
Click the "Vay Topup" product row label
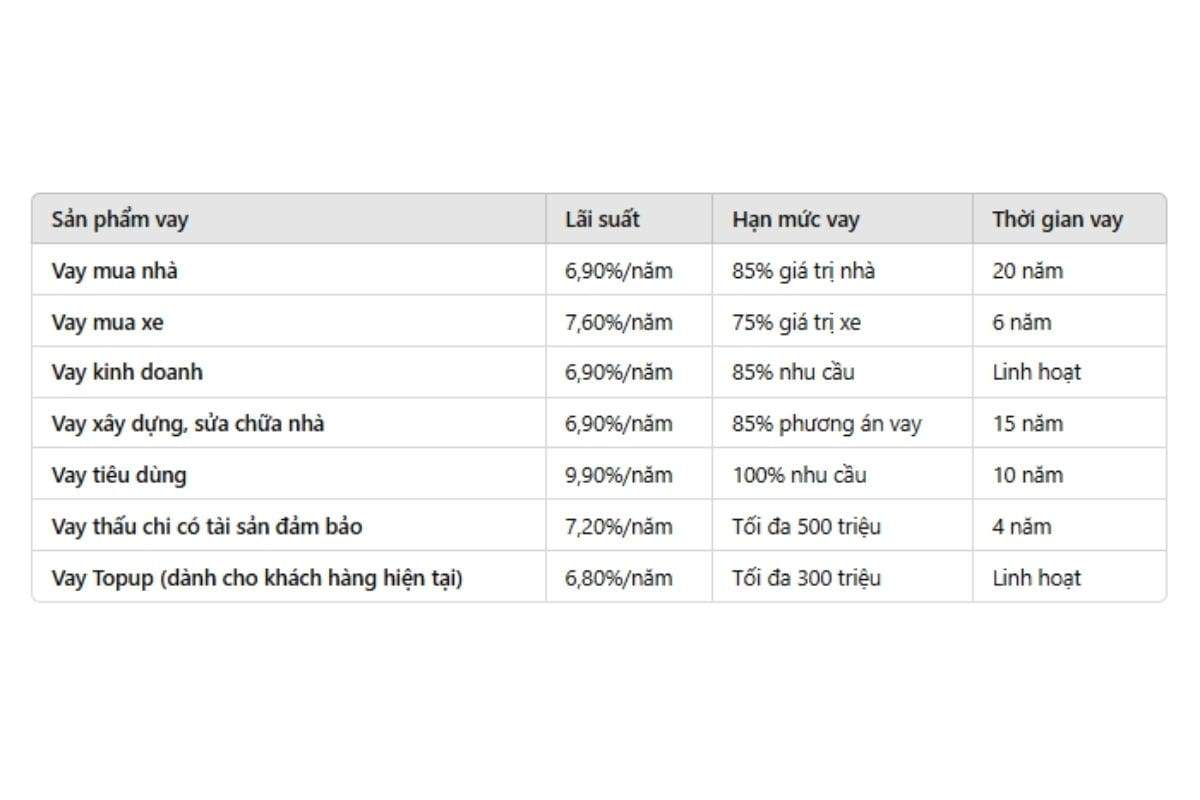[x=257, y=578]
